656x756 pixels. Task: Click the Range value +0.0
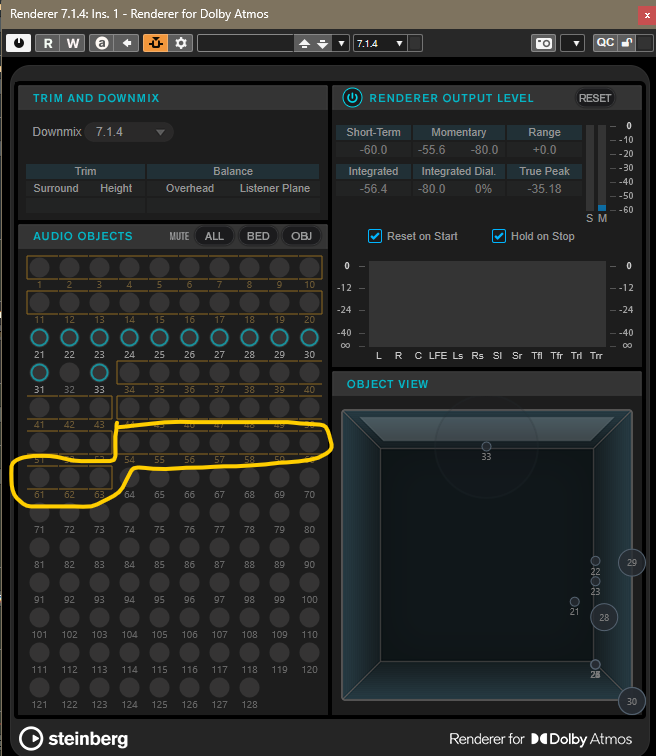tap(544, 149)
